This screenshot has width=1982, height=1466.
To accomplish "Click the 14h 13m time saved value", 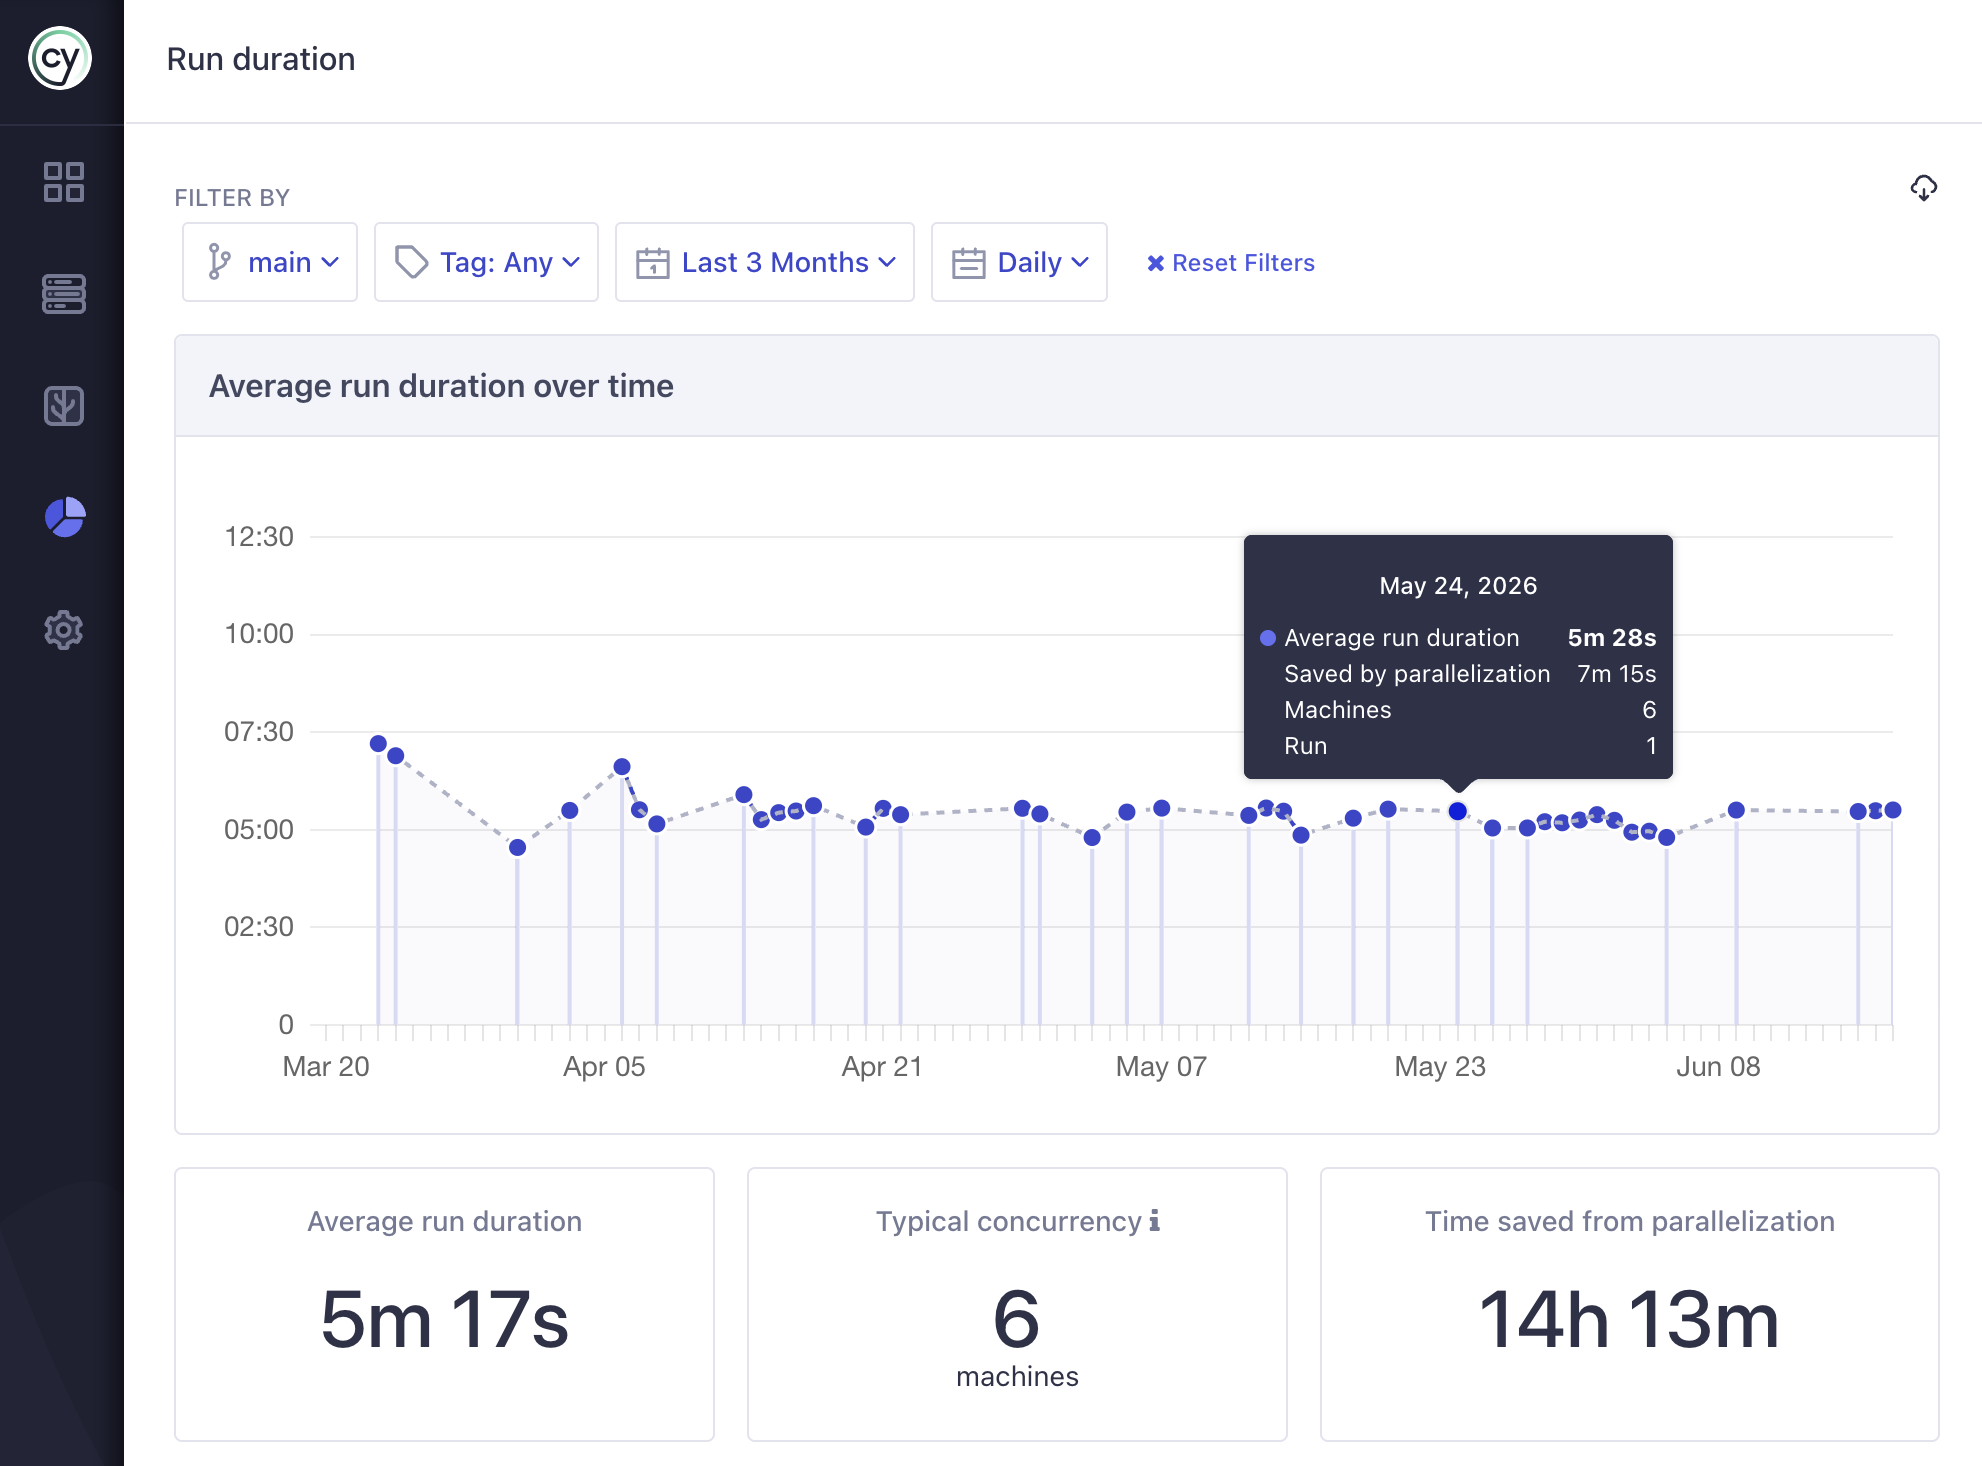I will [1630, 1320].
